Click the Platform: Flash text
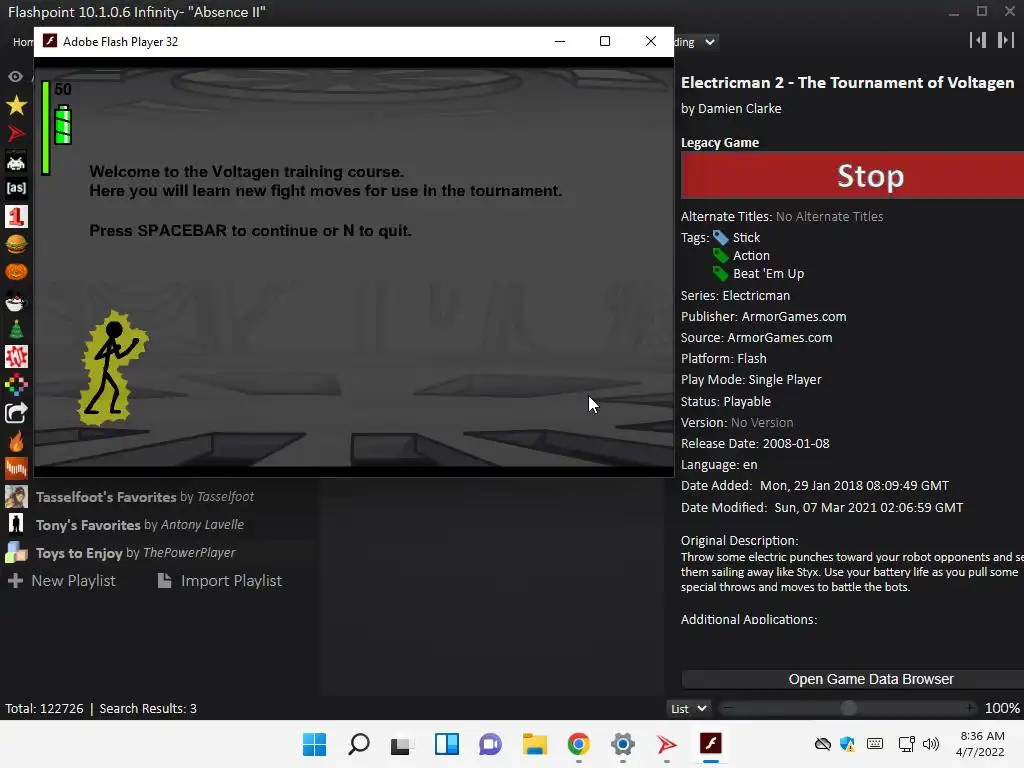The image size is (1024, 768). (724, 359)
